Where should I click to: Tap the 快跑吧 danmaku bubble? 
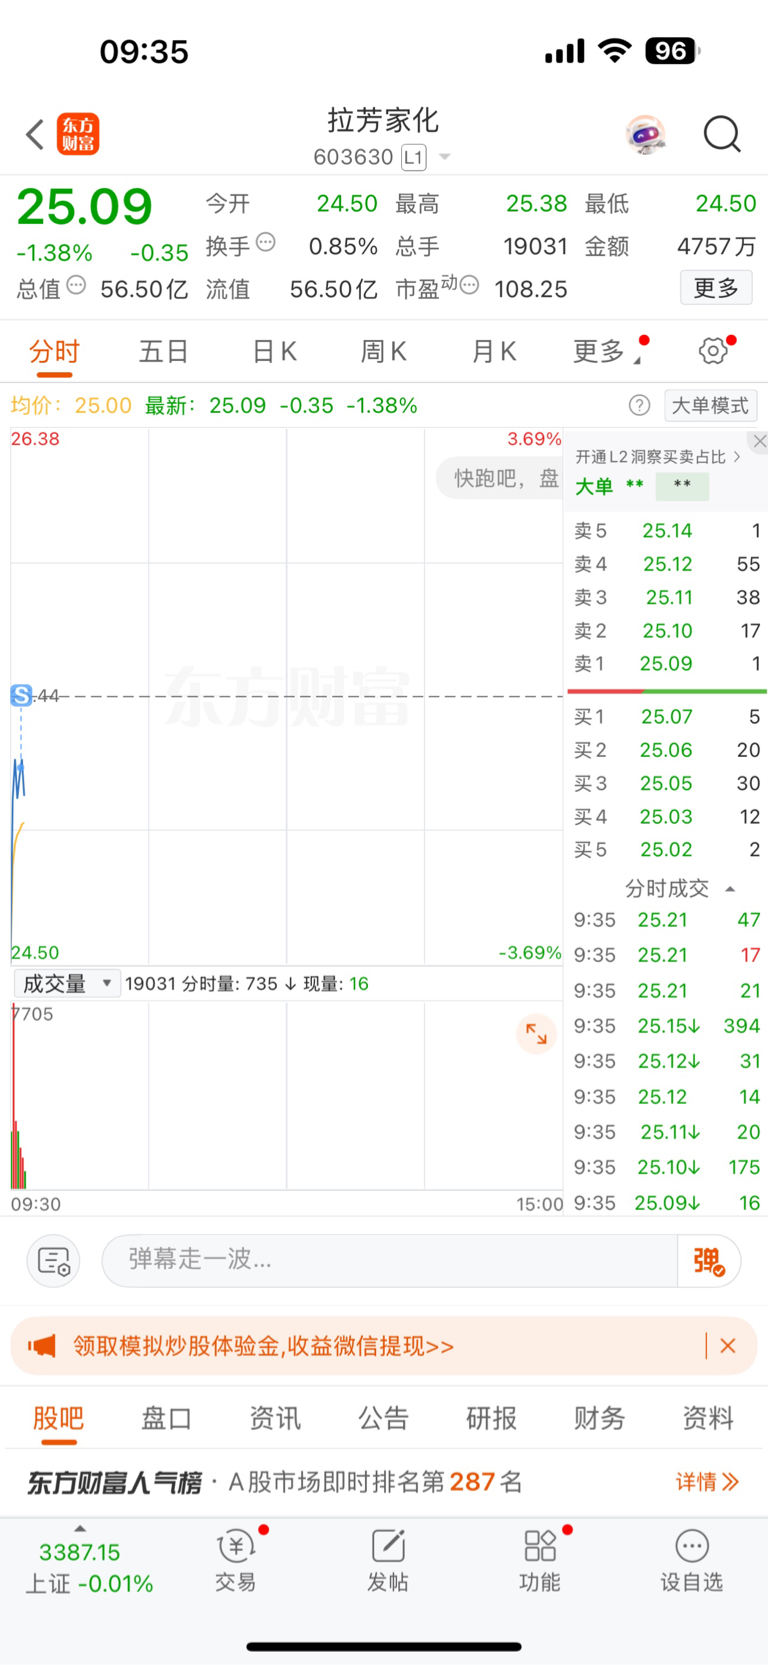[500, 478]
